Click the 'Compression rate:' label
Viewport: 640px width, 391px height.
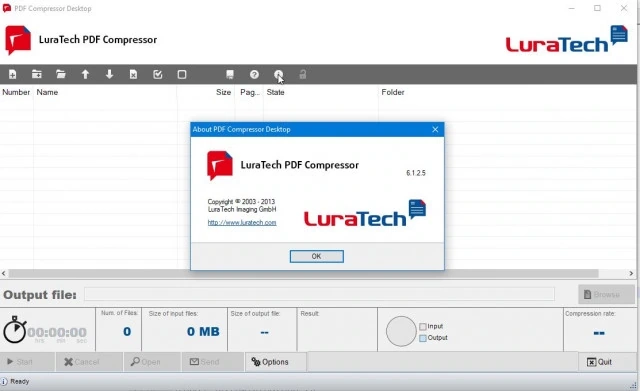click(590, 313)
